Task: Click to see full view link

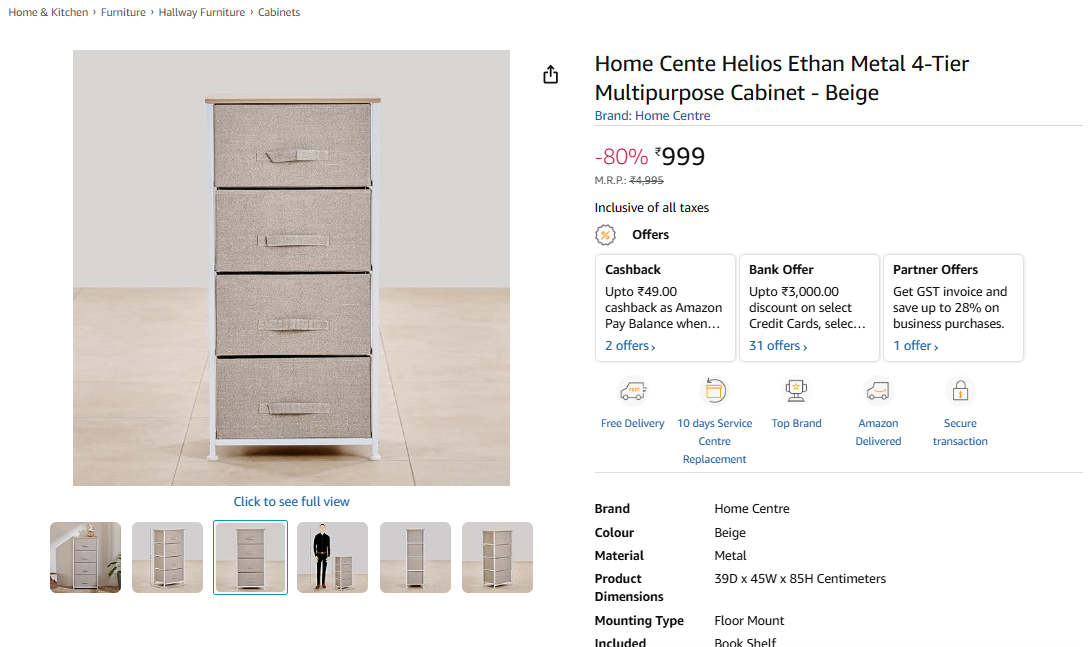Action: coord(291,502)
